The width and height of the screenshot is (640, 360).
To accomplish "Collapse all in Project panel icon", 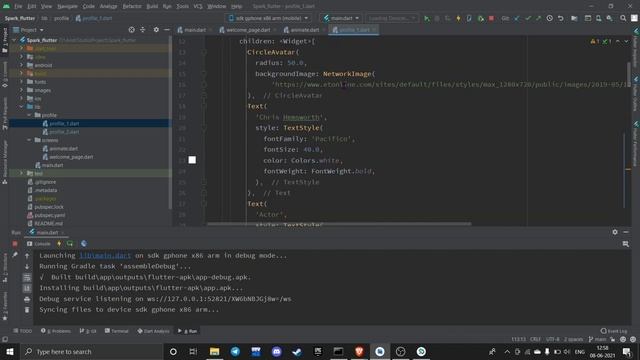I will [142, 30].
